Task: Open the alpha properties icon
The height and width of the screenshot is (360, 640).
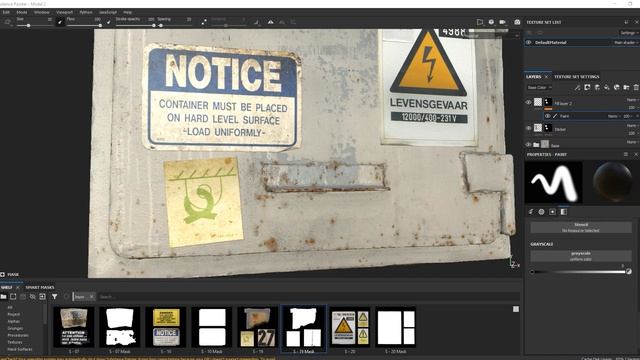Action: (x=541, y=211)
